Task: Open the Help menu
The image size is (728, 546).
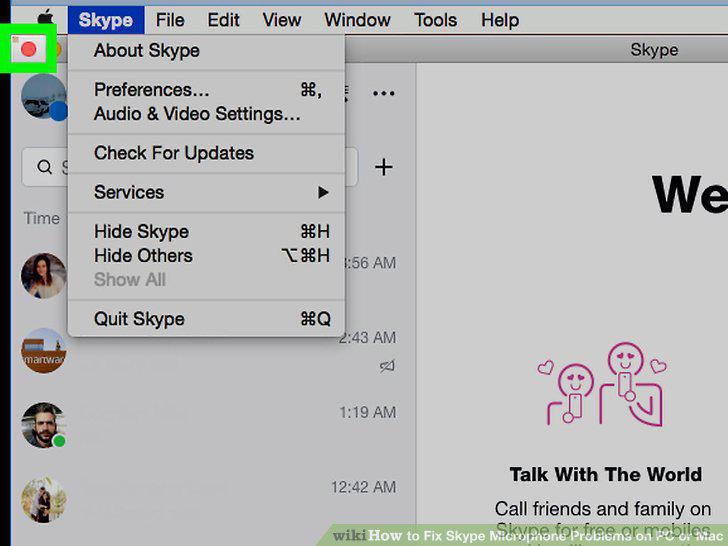Action: 500,20
